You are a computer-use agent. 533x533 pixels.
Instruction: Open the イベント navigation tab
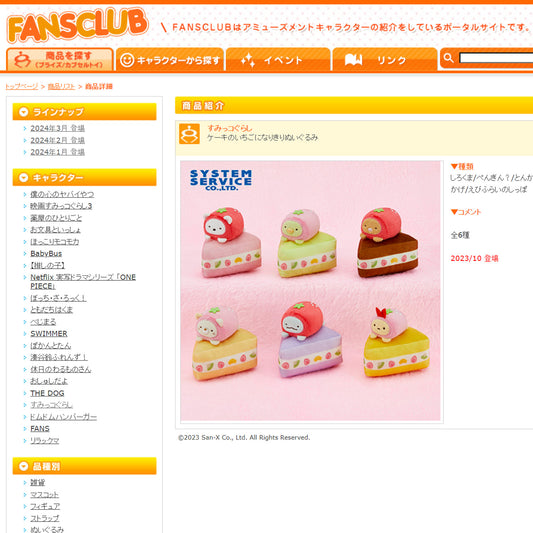click(278, 60)
